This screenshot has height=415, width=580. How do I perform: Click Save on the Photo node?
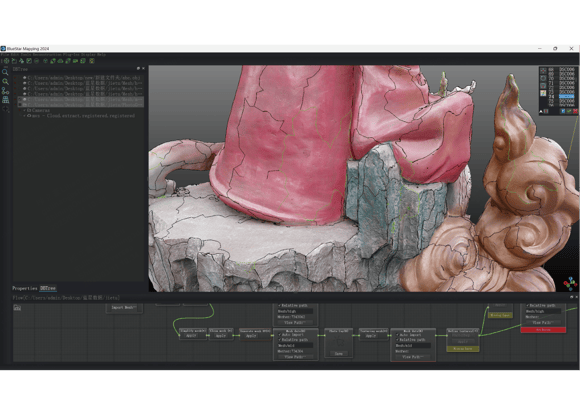[338, 354]
